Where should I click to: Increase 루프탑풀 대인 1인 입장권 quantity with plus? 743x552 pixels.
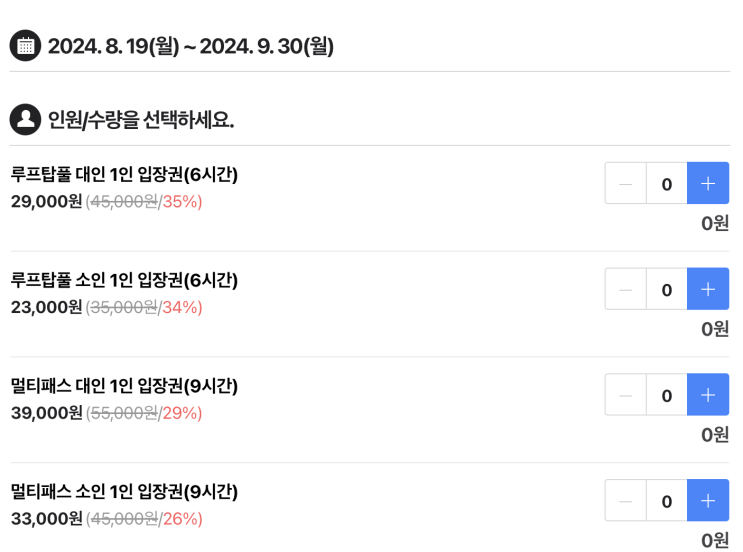(707, 183)
